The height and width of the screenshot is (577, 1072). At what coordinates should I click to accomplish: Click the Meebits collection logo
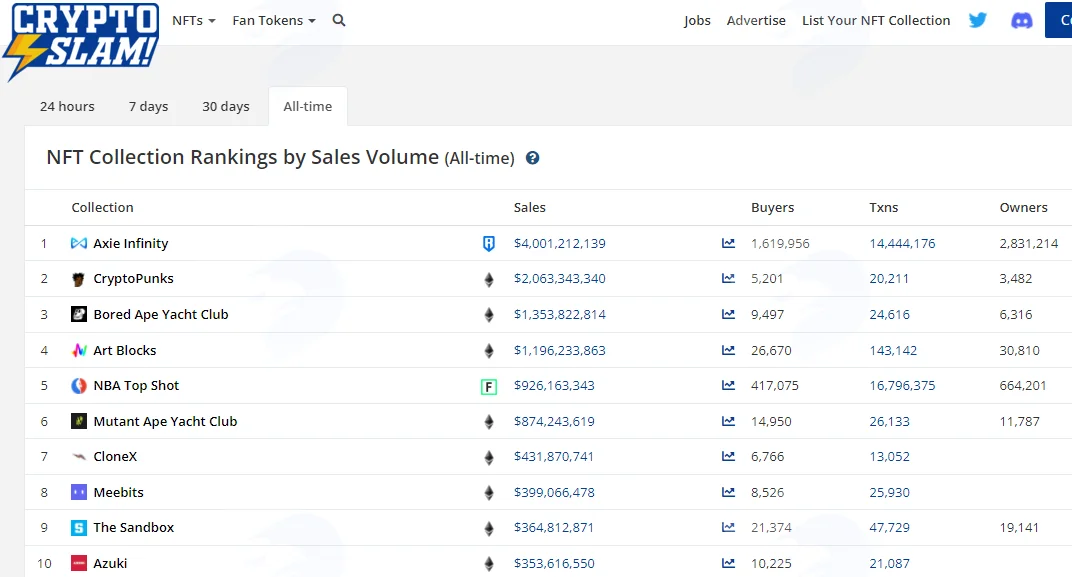pos(79,492)
